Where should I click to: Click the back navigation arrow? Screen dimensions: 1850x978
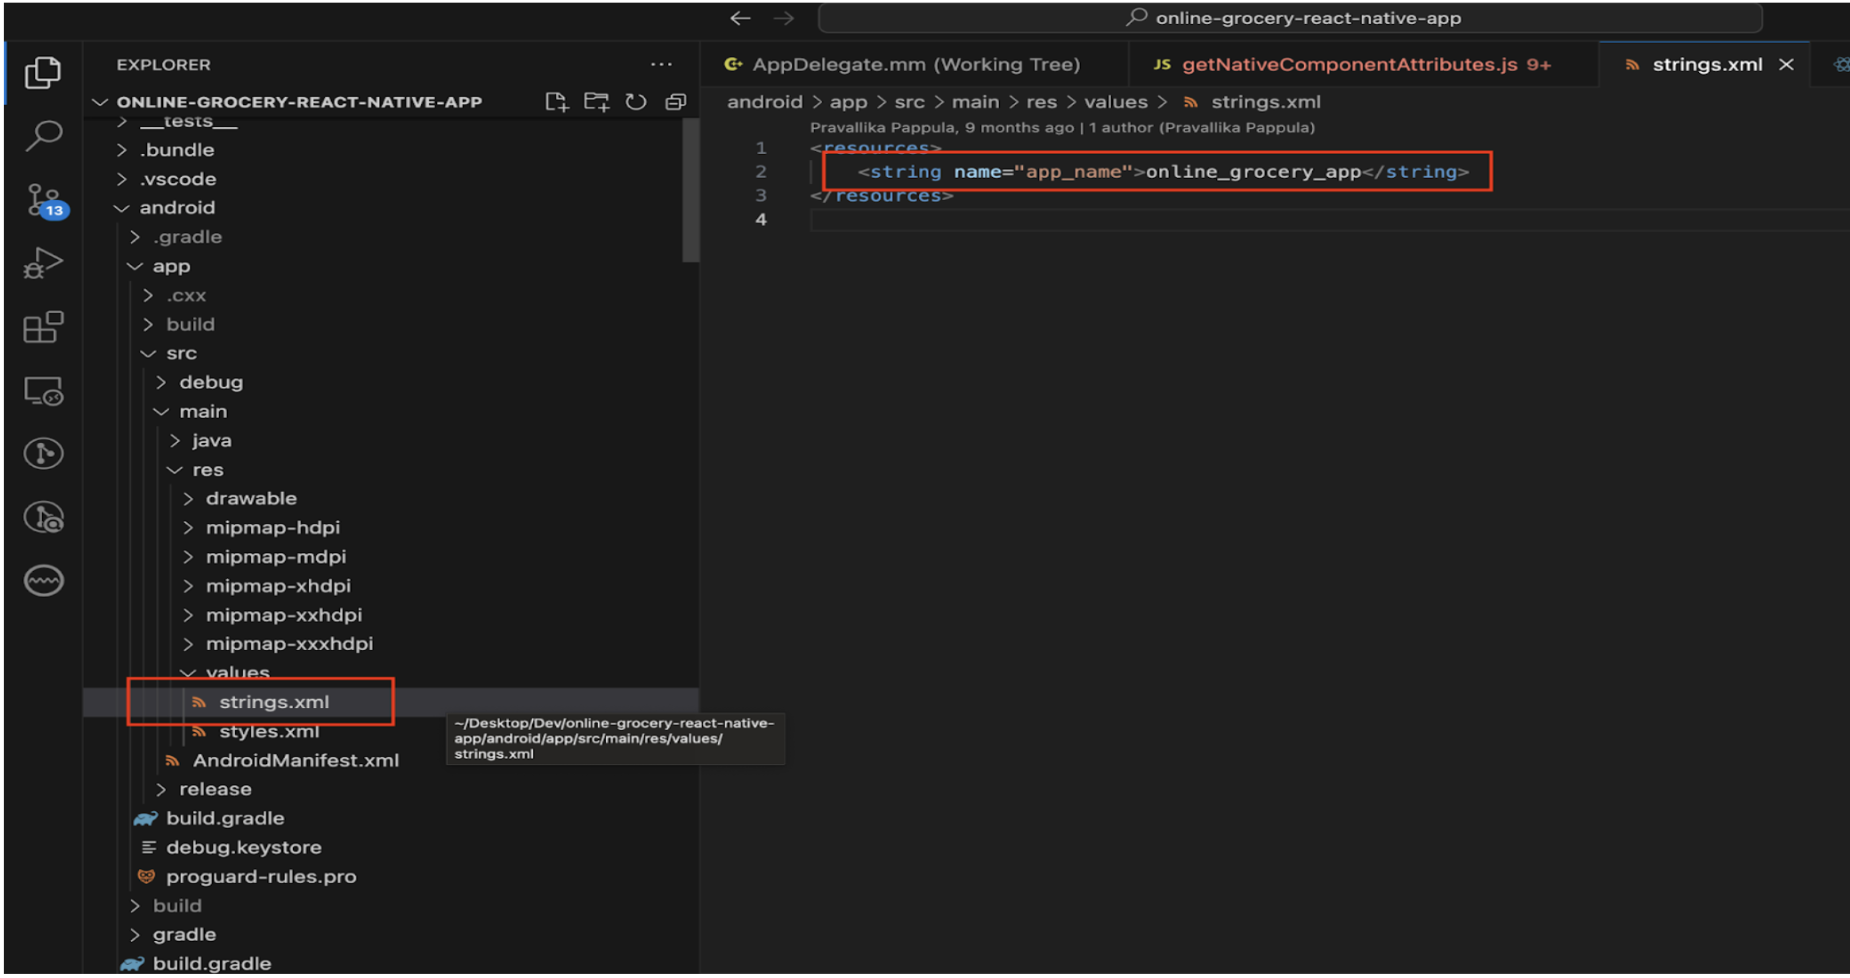740,17
